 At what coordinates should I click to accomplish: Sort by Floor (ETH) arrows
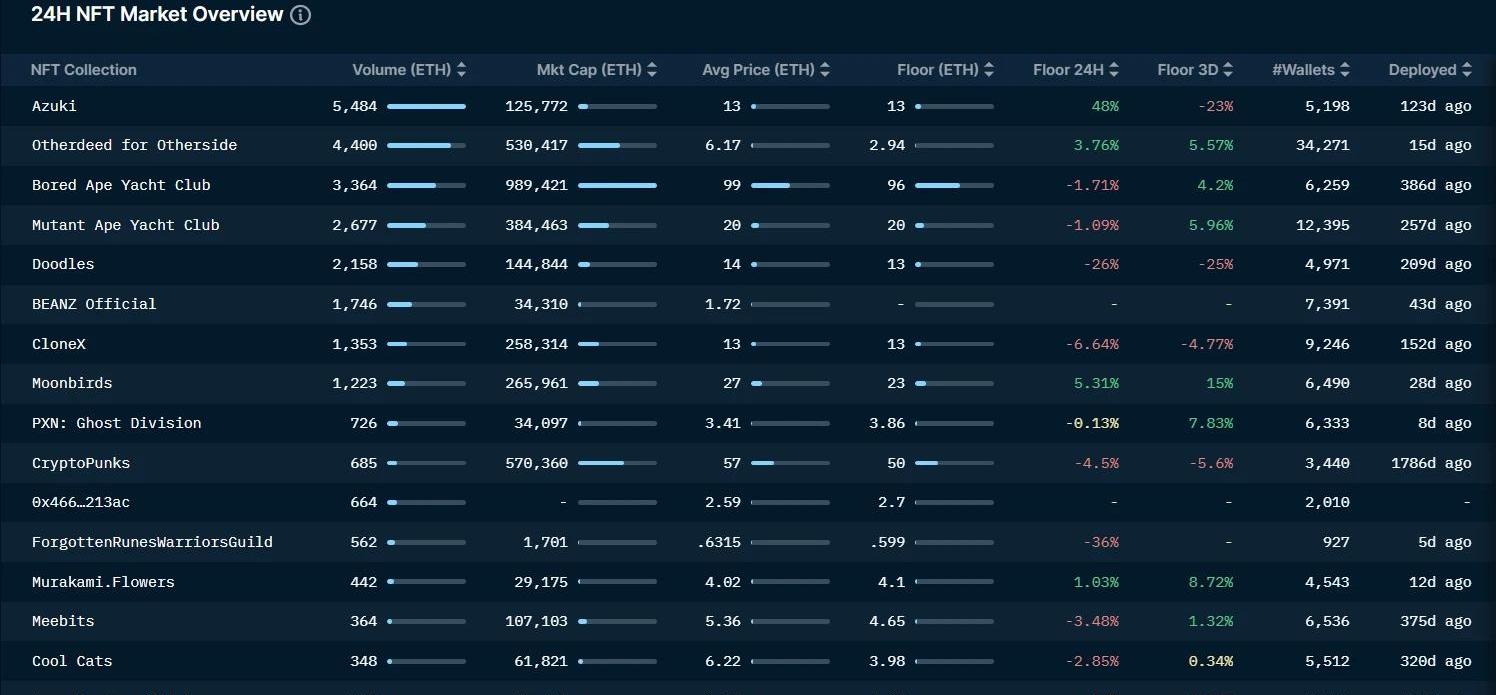point(989,70)
